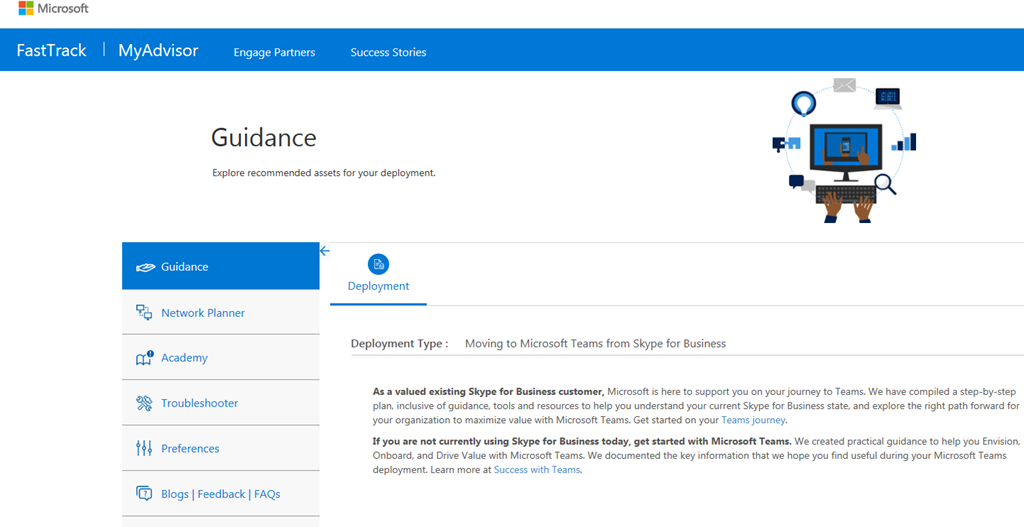This screenshot has height=527, width=1024.
Task: Follow the Teams journey link
Action: [753, 420]
